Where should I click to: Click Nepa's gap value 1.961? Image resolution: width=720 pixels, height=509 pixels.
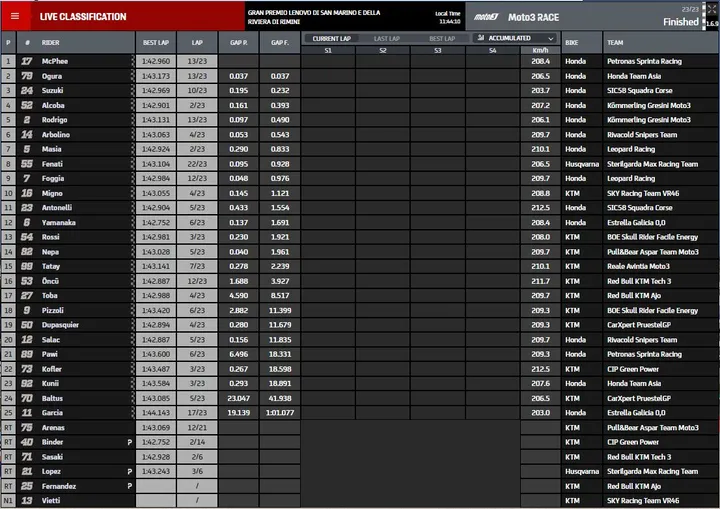tap(280, 252)
